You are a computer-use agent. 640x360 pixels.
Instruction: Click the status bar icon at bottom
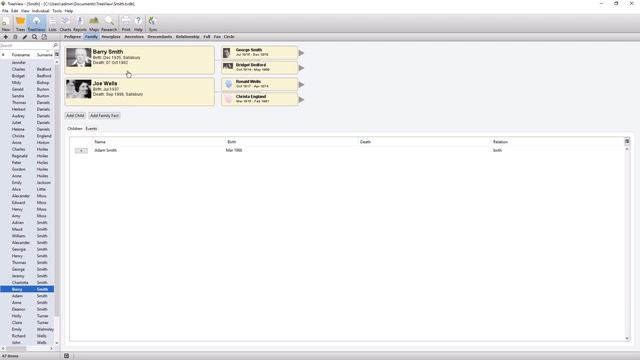[67, 356]
